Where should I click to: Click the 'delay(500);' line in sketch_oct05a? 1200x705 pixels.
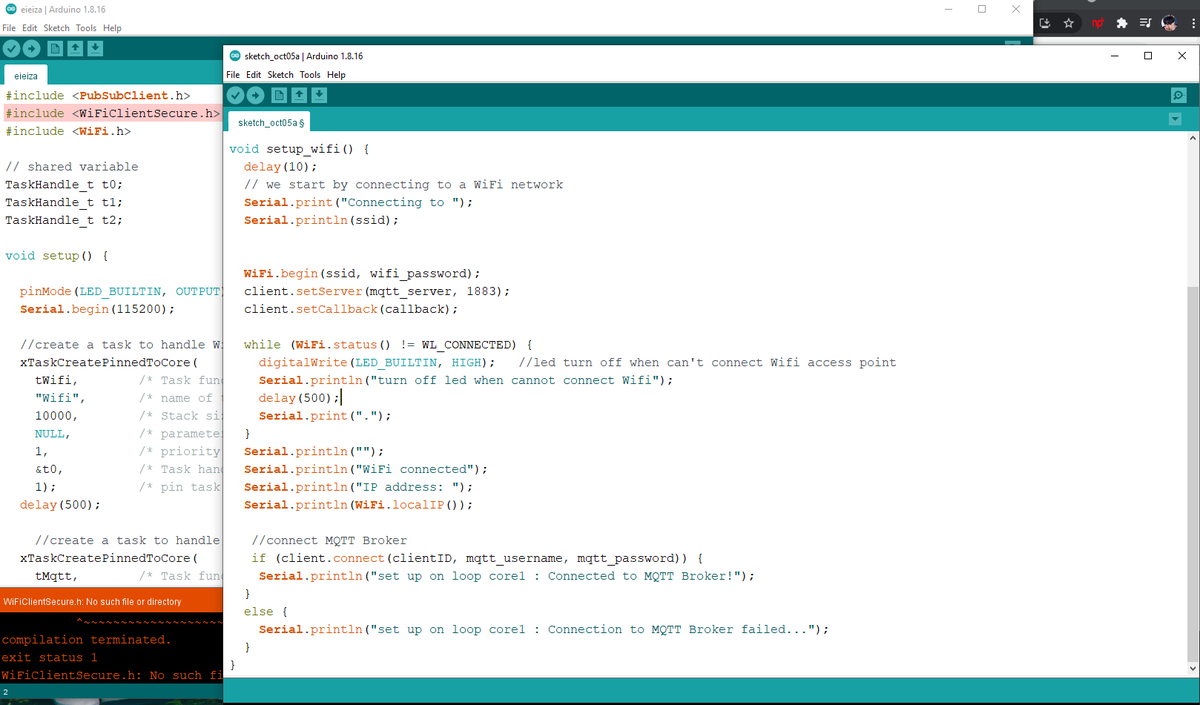(x=299, y=398)
